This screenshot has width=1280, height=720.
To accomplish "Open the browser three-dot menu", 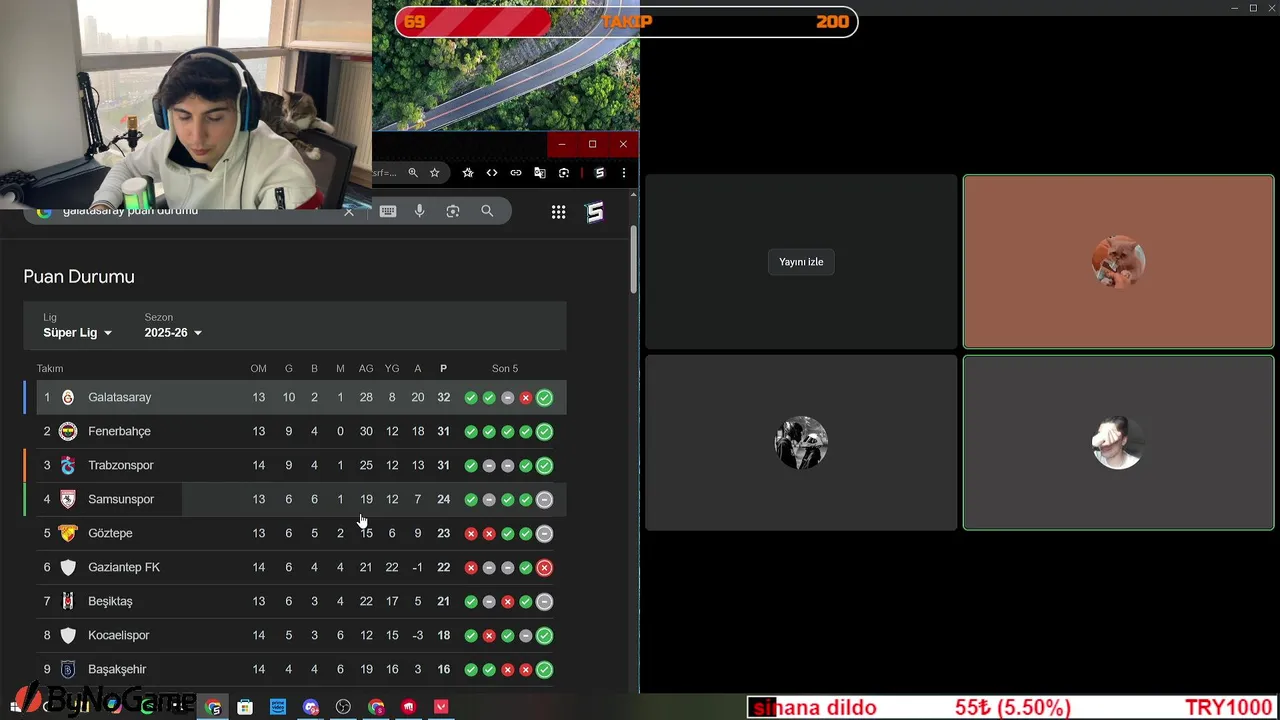I will (624, 173).
